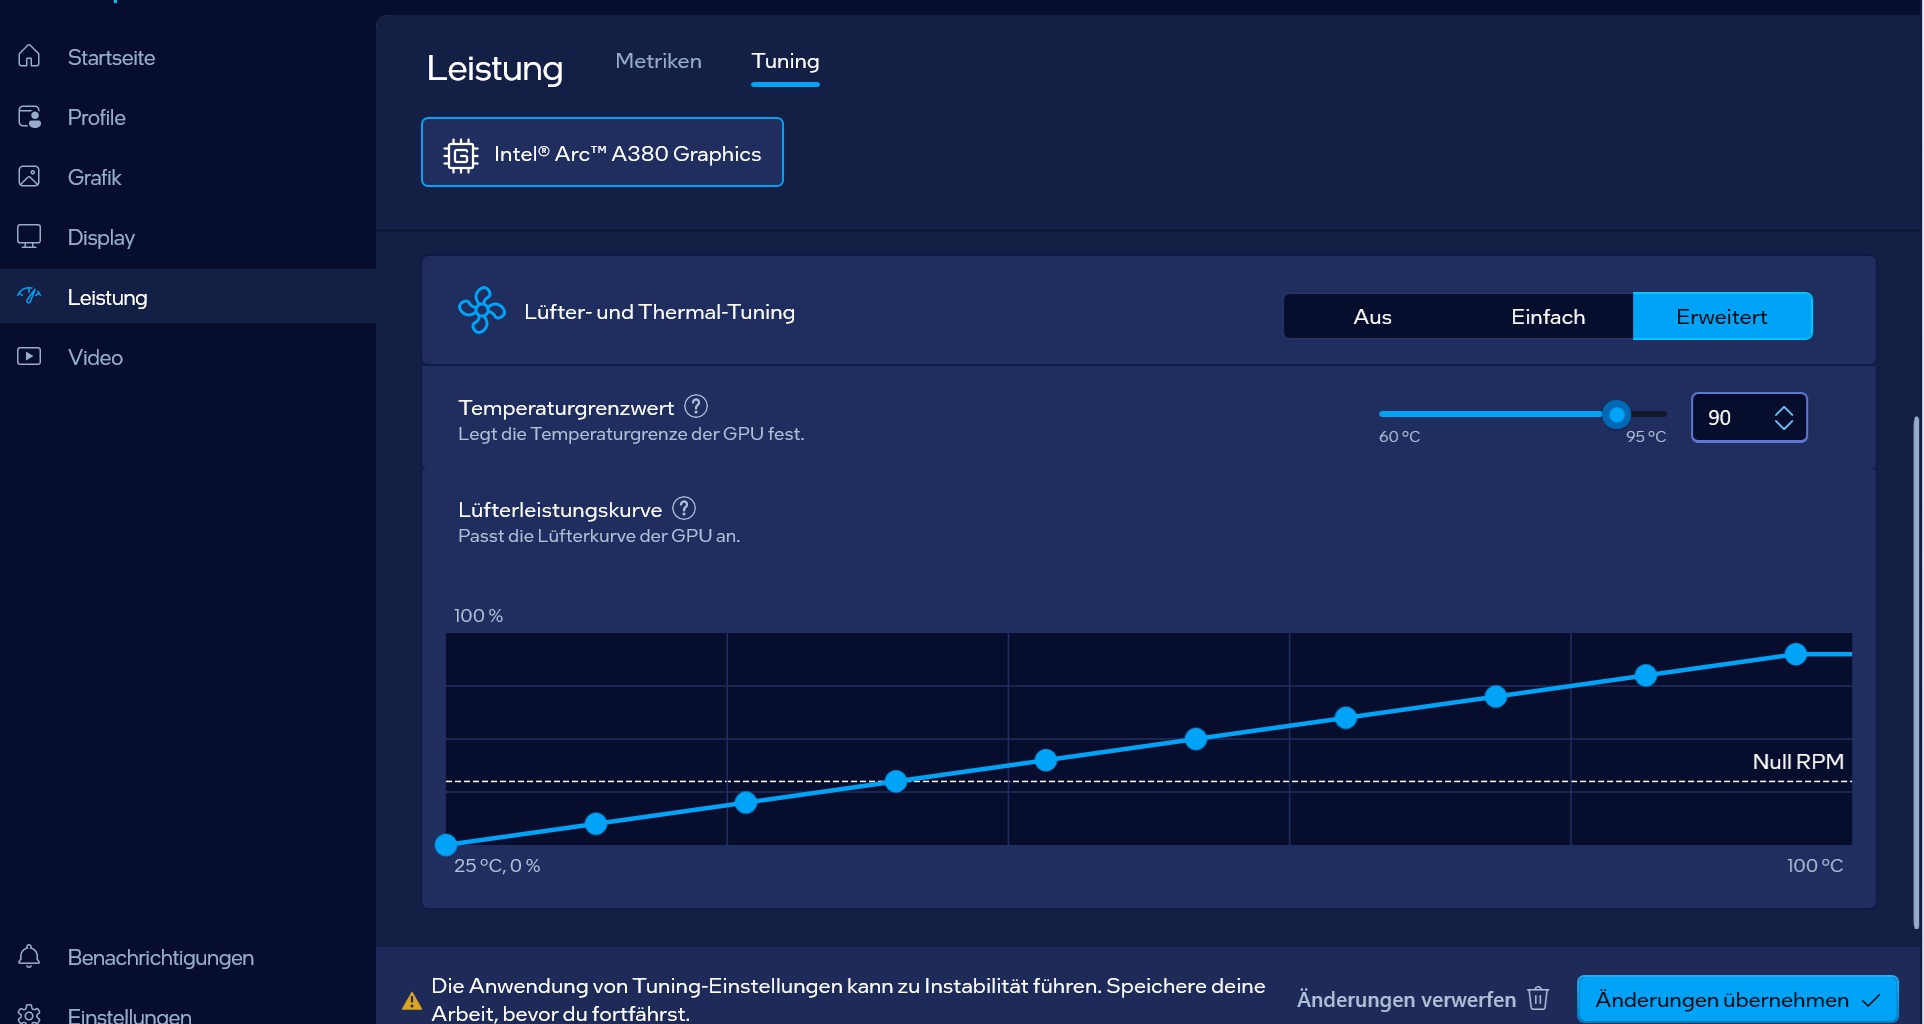Click the temperature limit slider handle
Image resolution: width=1924 pixels, height=1024 pixels.
pos(1616,414)
